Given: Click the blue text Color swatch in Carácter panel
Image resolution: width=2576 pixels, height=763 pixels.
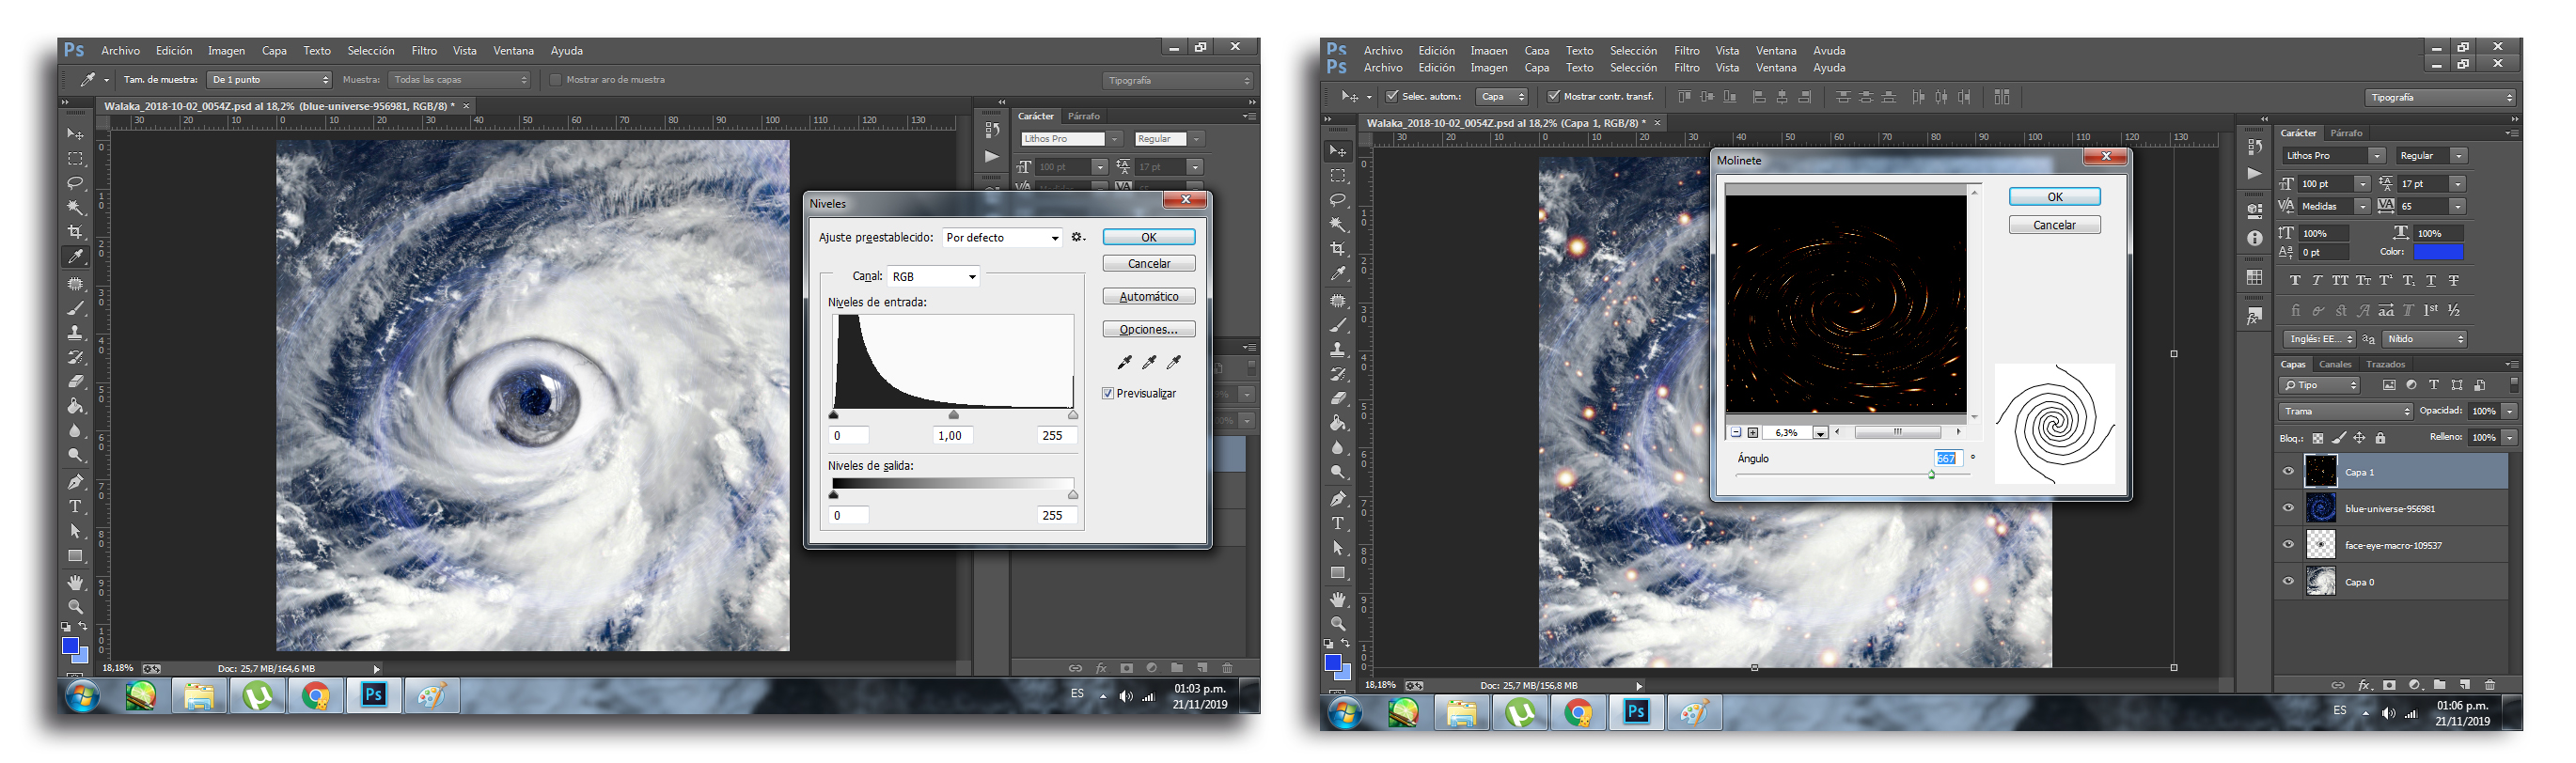Looking at the screenshot, I should (x=2438, y=252).
